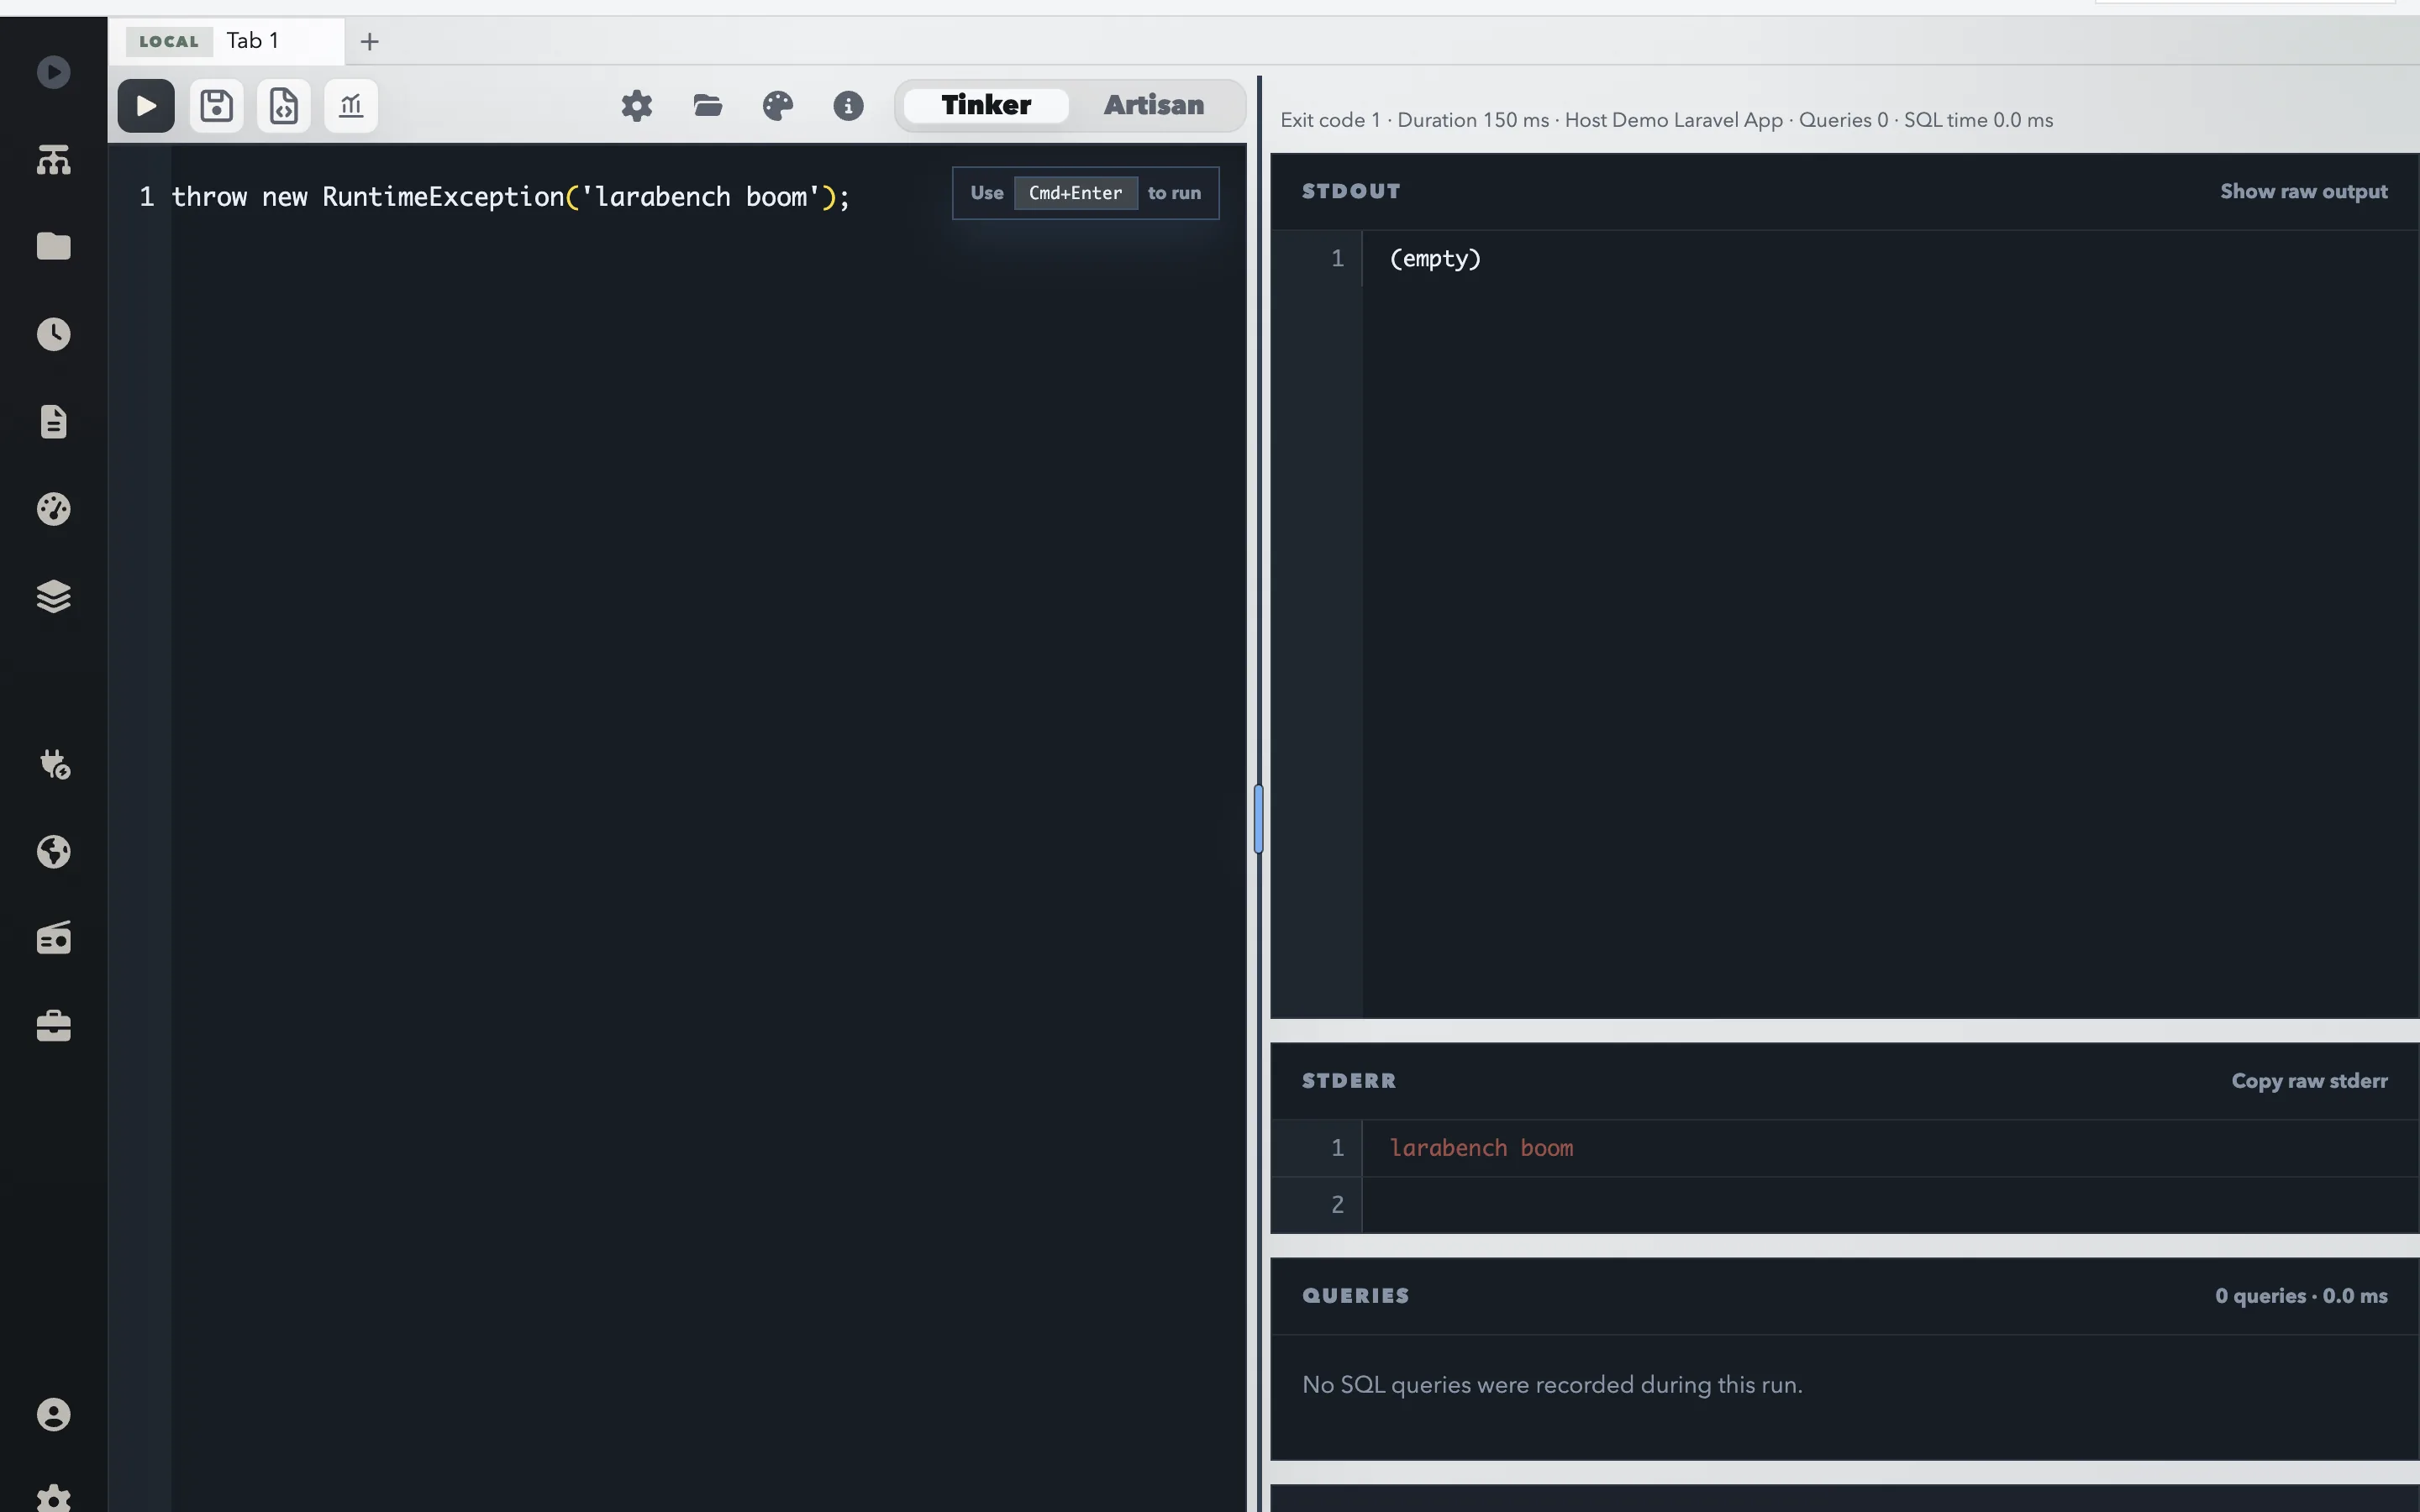Open the sidebar document icon
This screenshot has width=2420, height=1512.
tap(54, 421)
